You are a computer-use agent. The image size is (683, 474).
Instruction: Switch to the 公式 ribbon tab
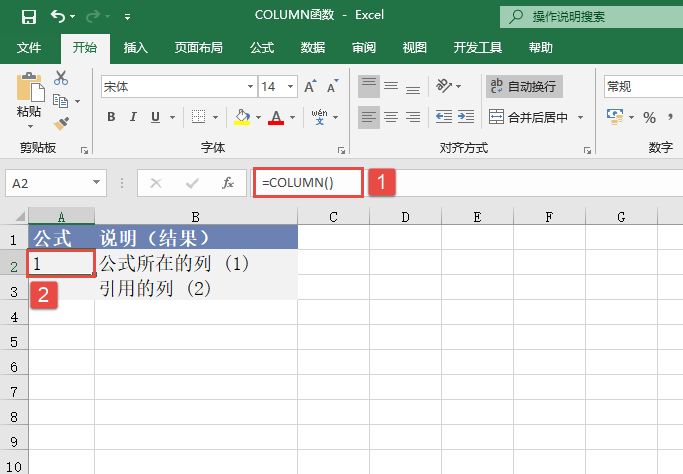tap(262, 47)
